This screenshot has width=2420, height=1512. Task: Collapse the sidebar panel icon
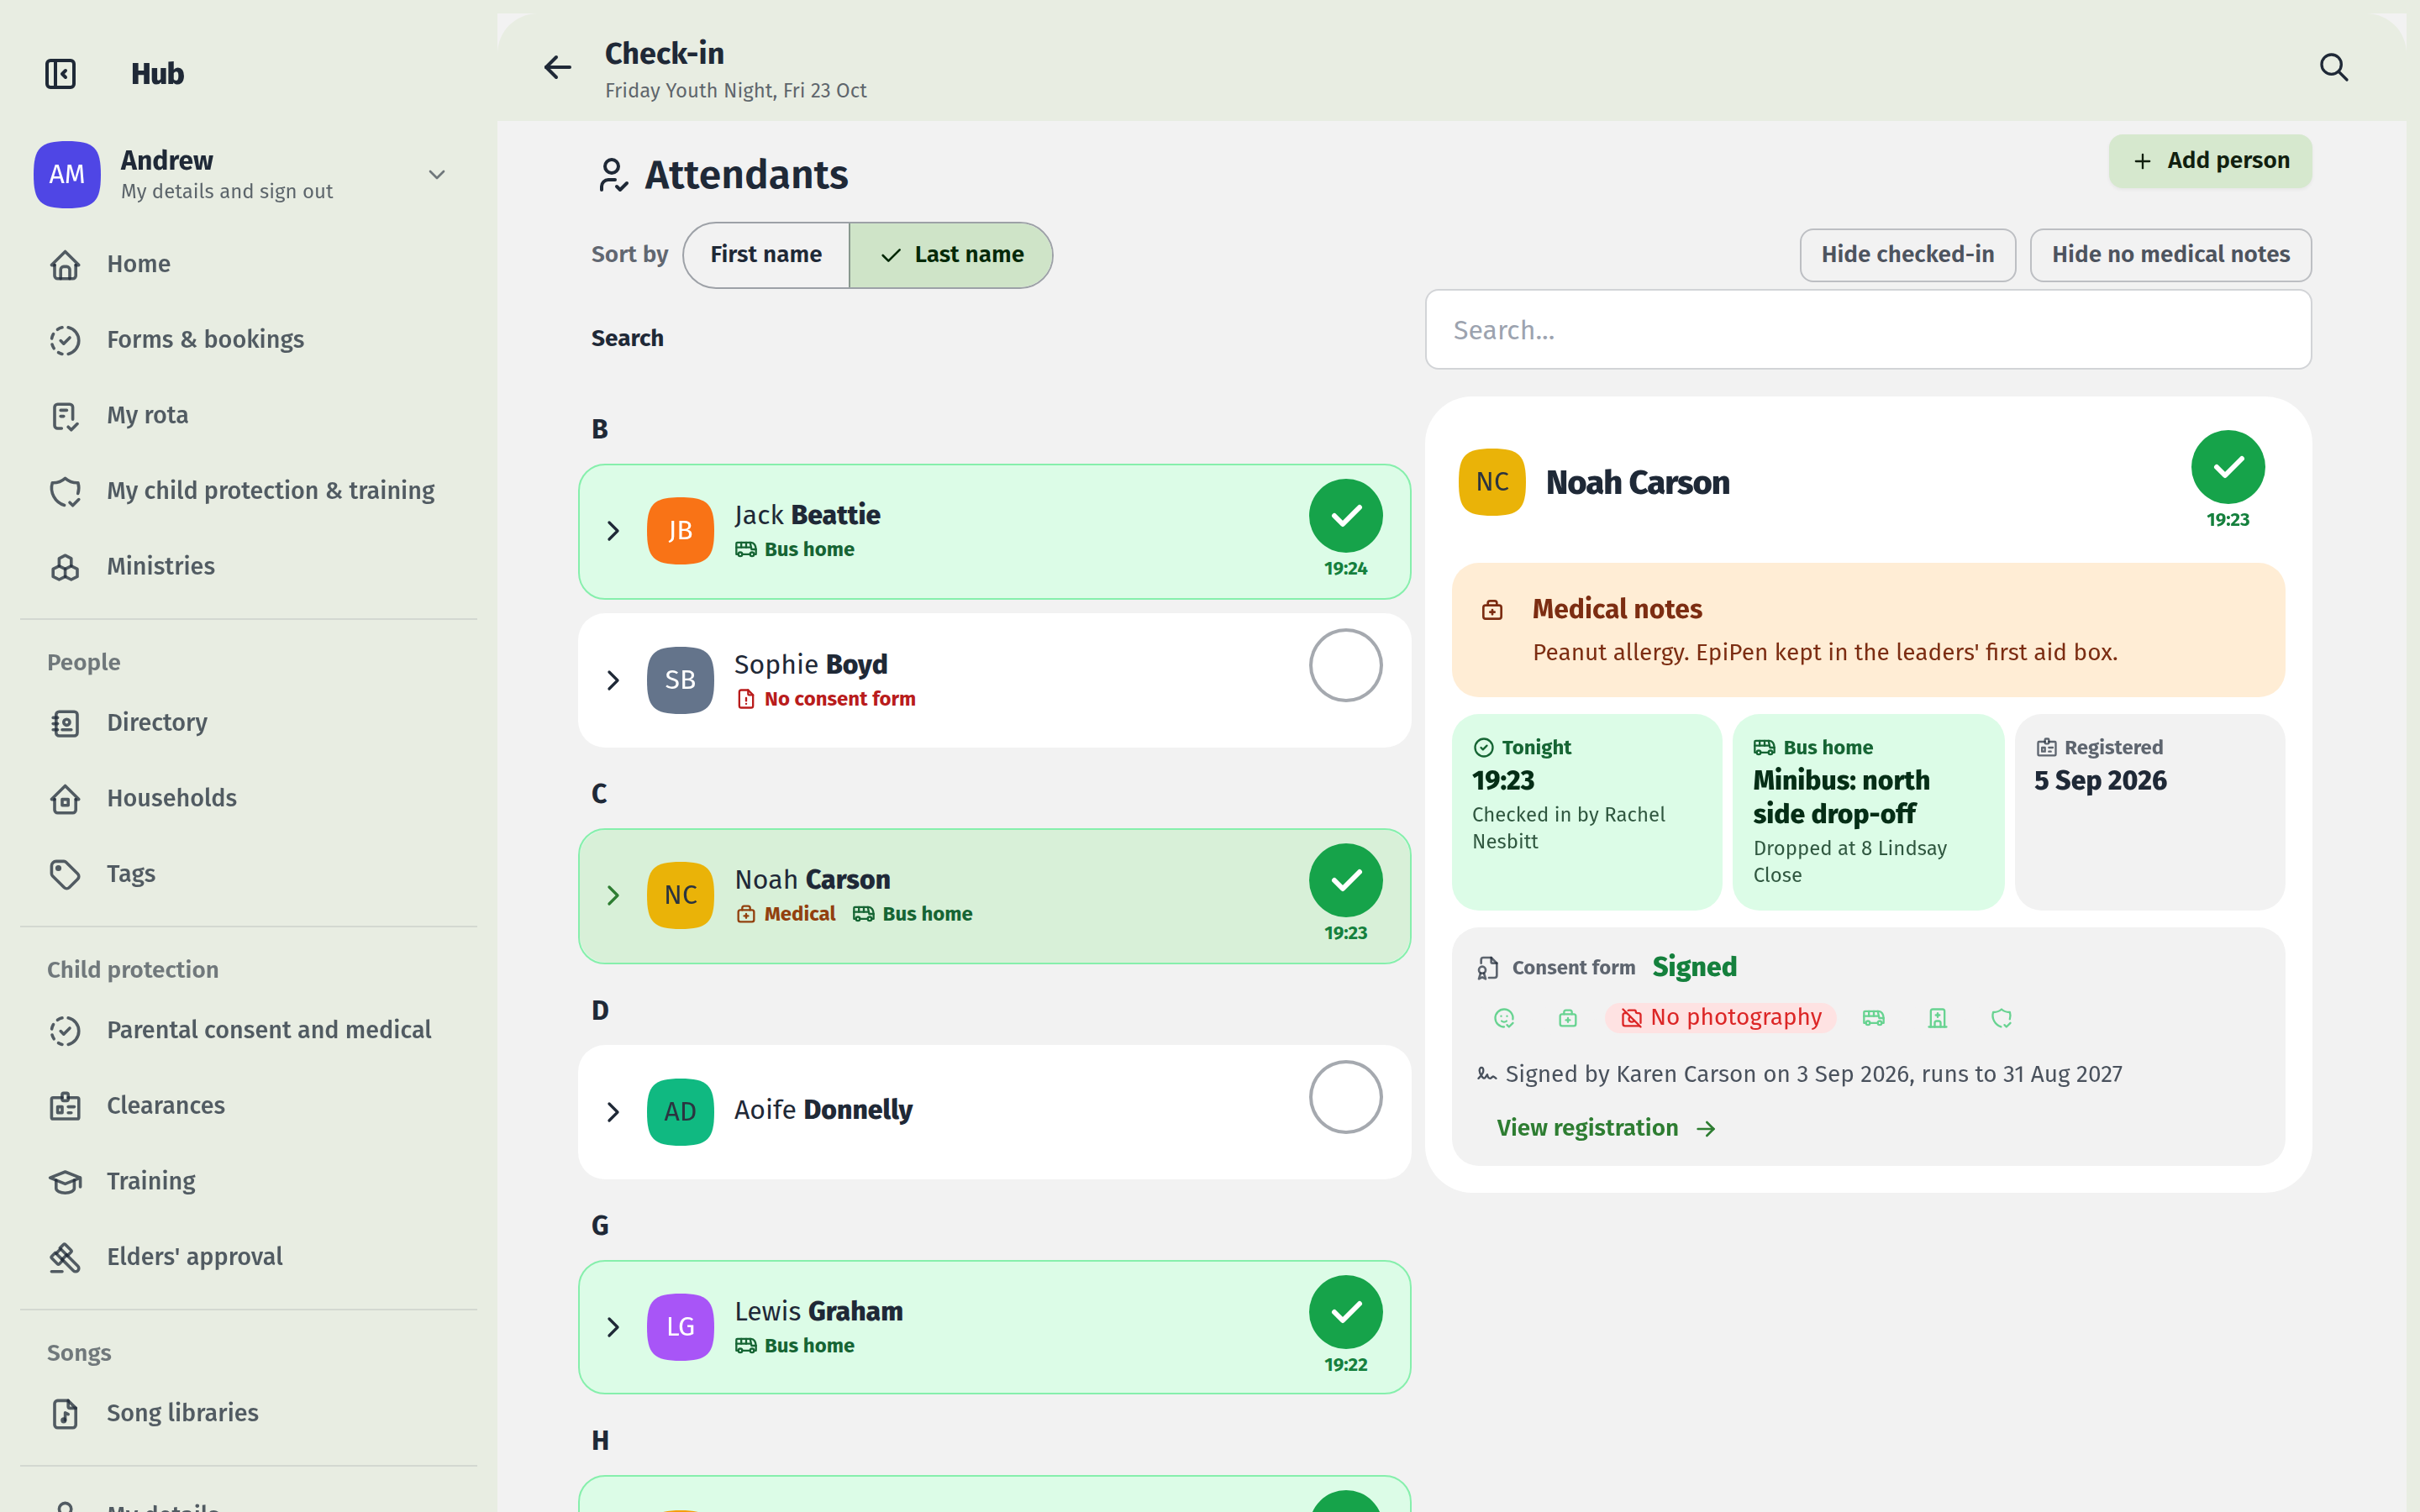coord(60,74)
